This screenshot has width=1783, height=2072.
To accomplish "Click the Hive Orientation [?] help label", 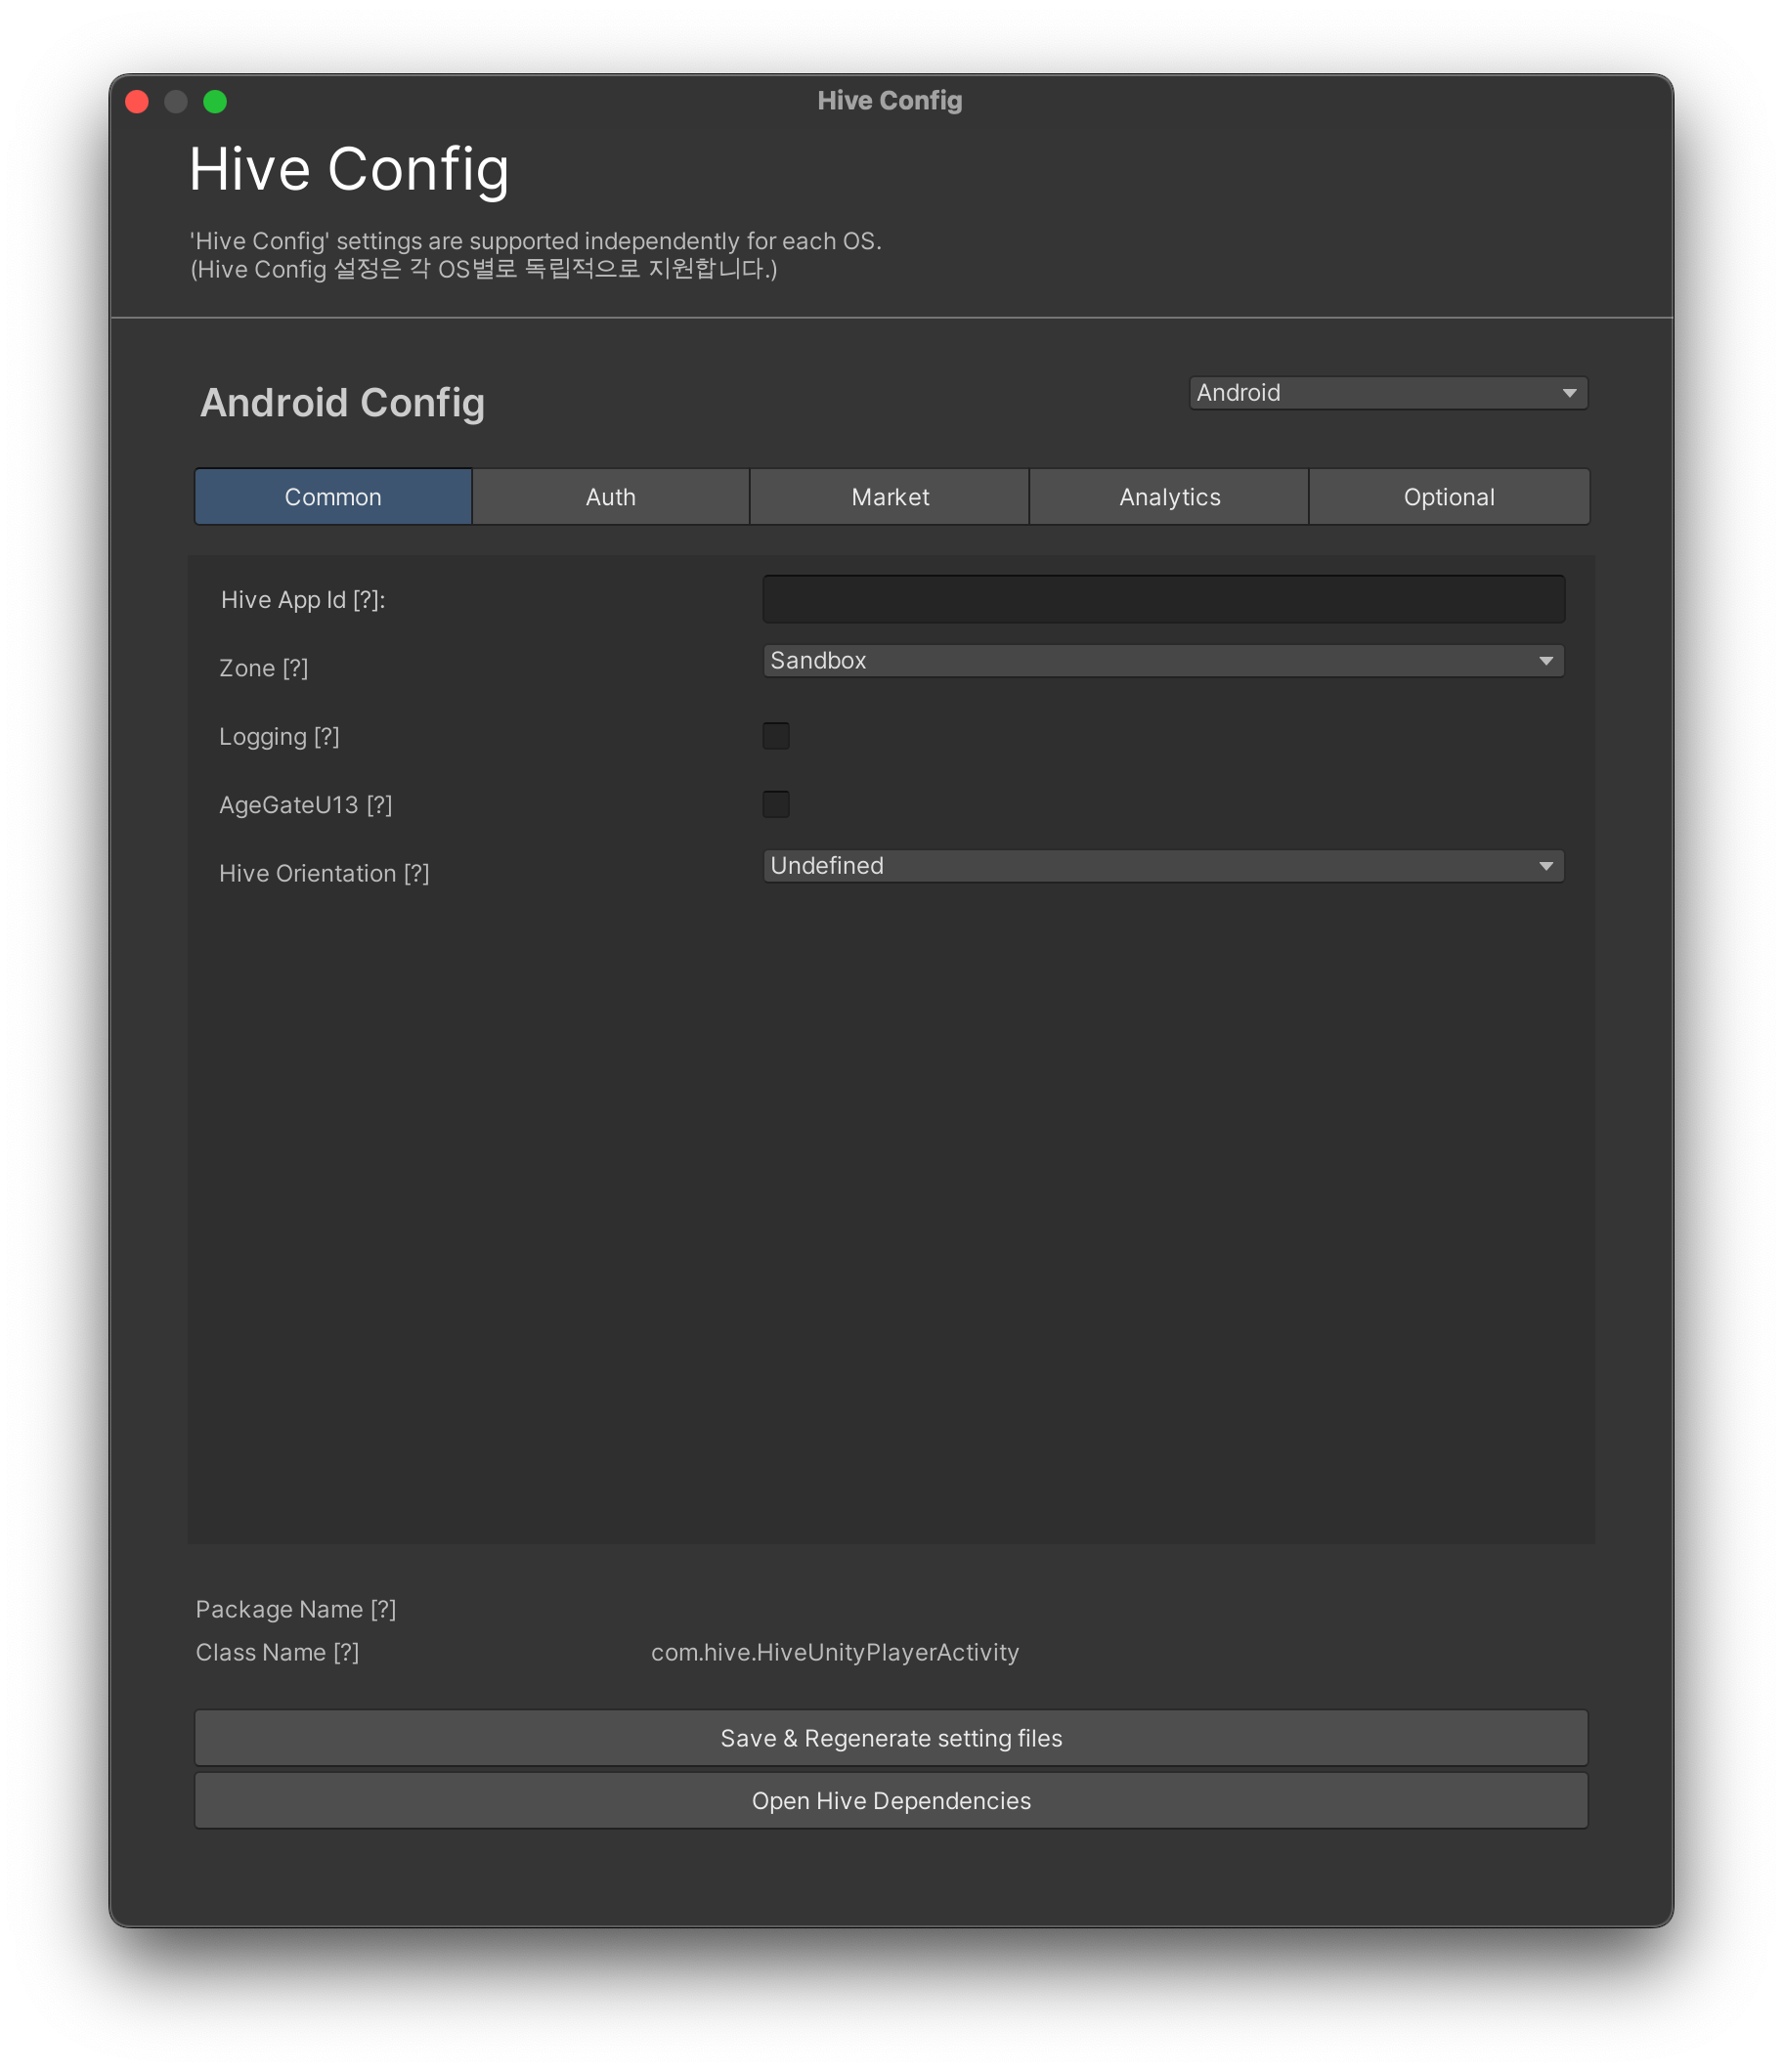I will [324, 873].
